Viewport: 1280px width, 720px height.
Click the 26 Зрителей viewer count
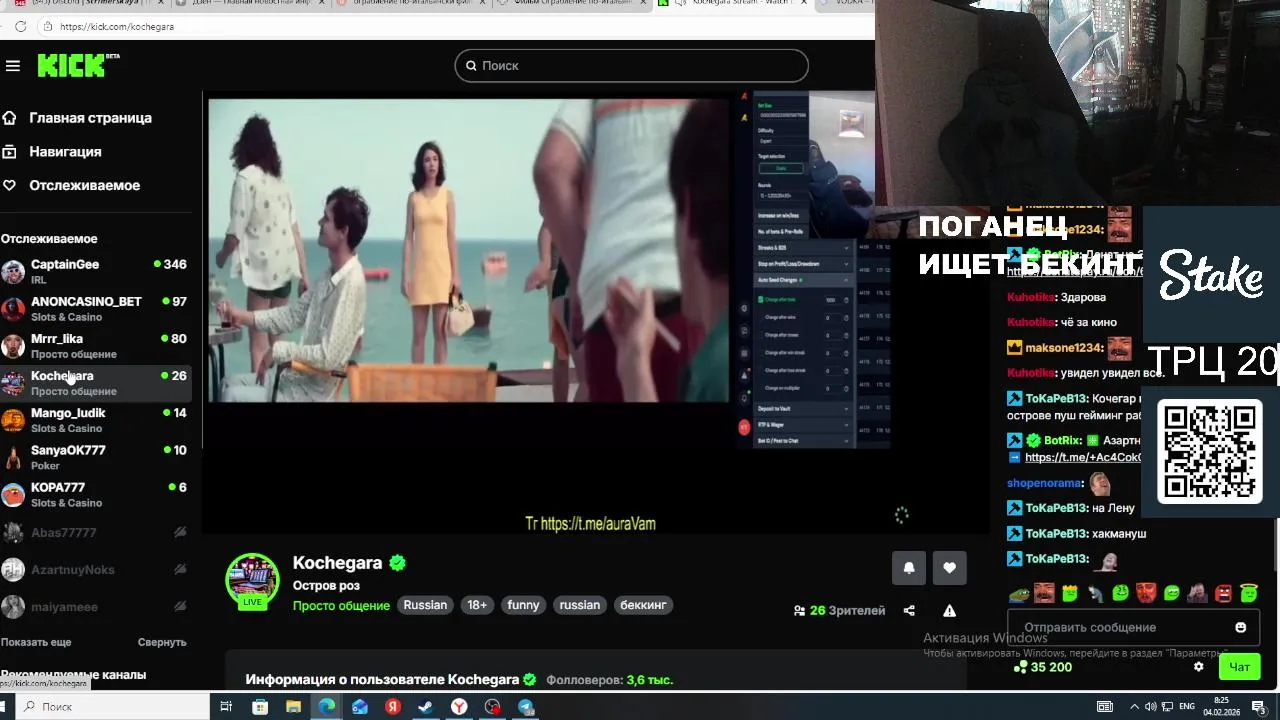click(x=839, y=611)
